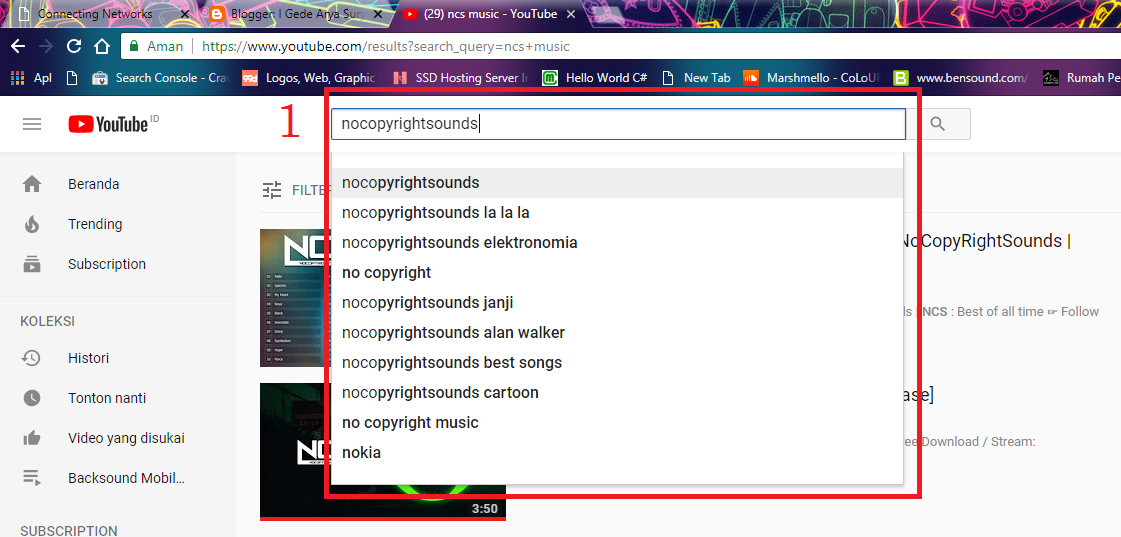Click the browser forward arrow

click(x=46, y=46)
